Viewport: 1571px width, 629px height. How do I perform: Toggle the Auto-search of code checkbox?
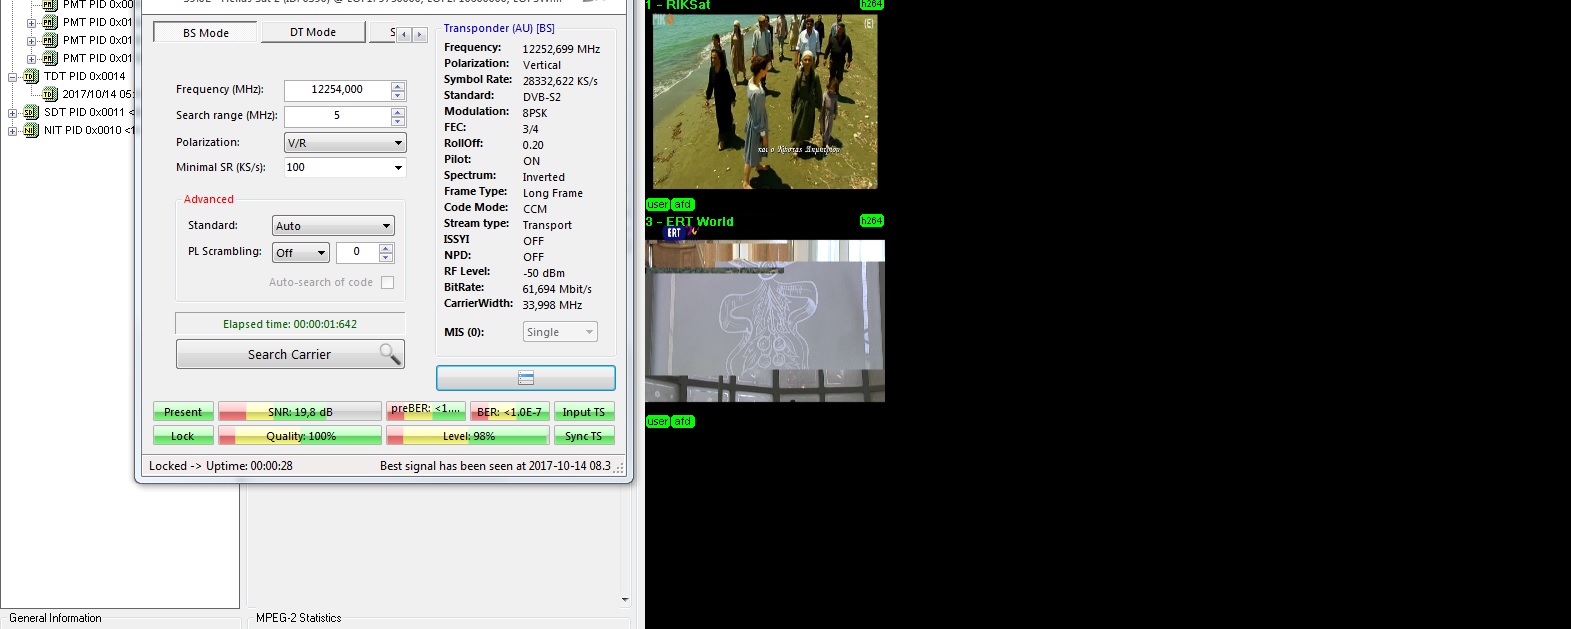(388, 283)
